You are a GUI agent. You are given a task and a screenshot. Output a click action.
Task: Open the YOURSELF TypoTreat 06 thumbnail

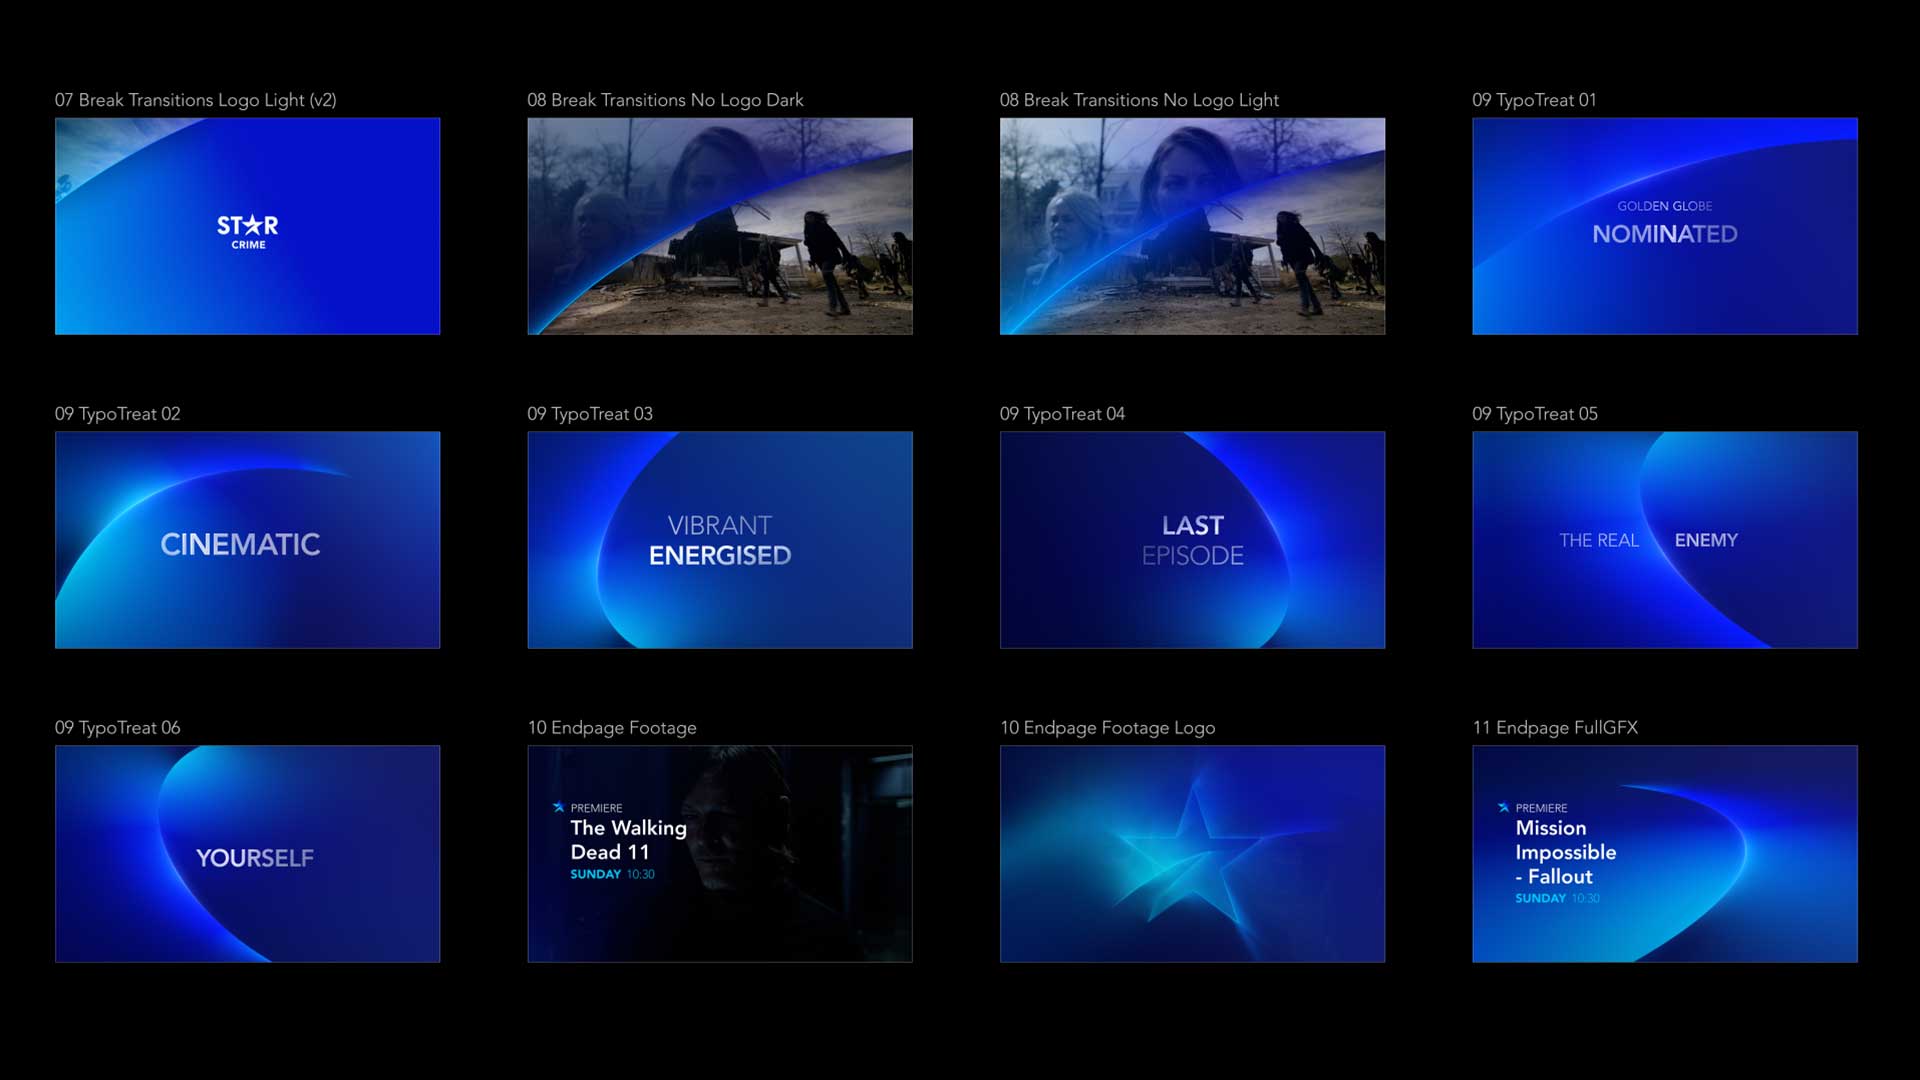pos(247,854)
